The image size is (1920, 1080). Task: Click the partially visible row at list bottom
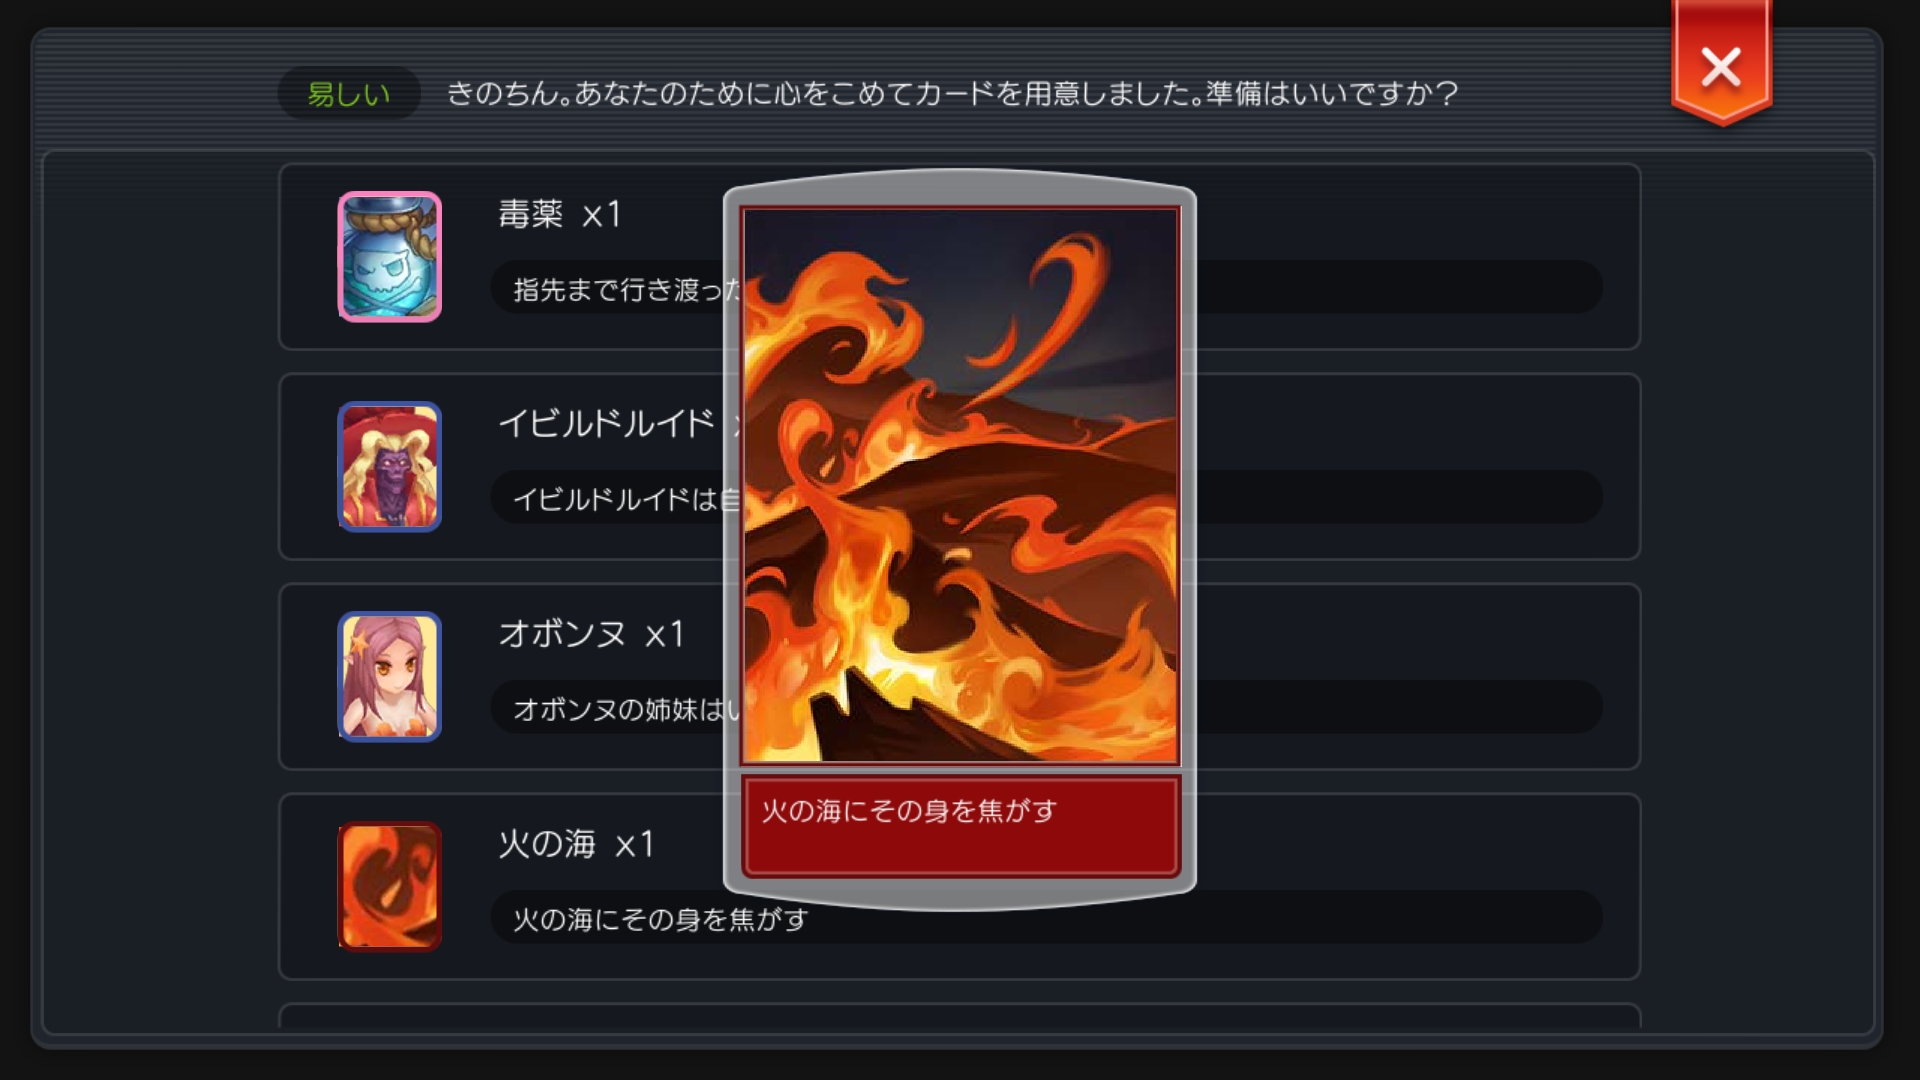[960, 1016]
